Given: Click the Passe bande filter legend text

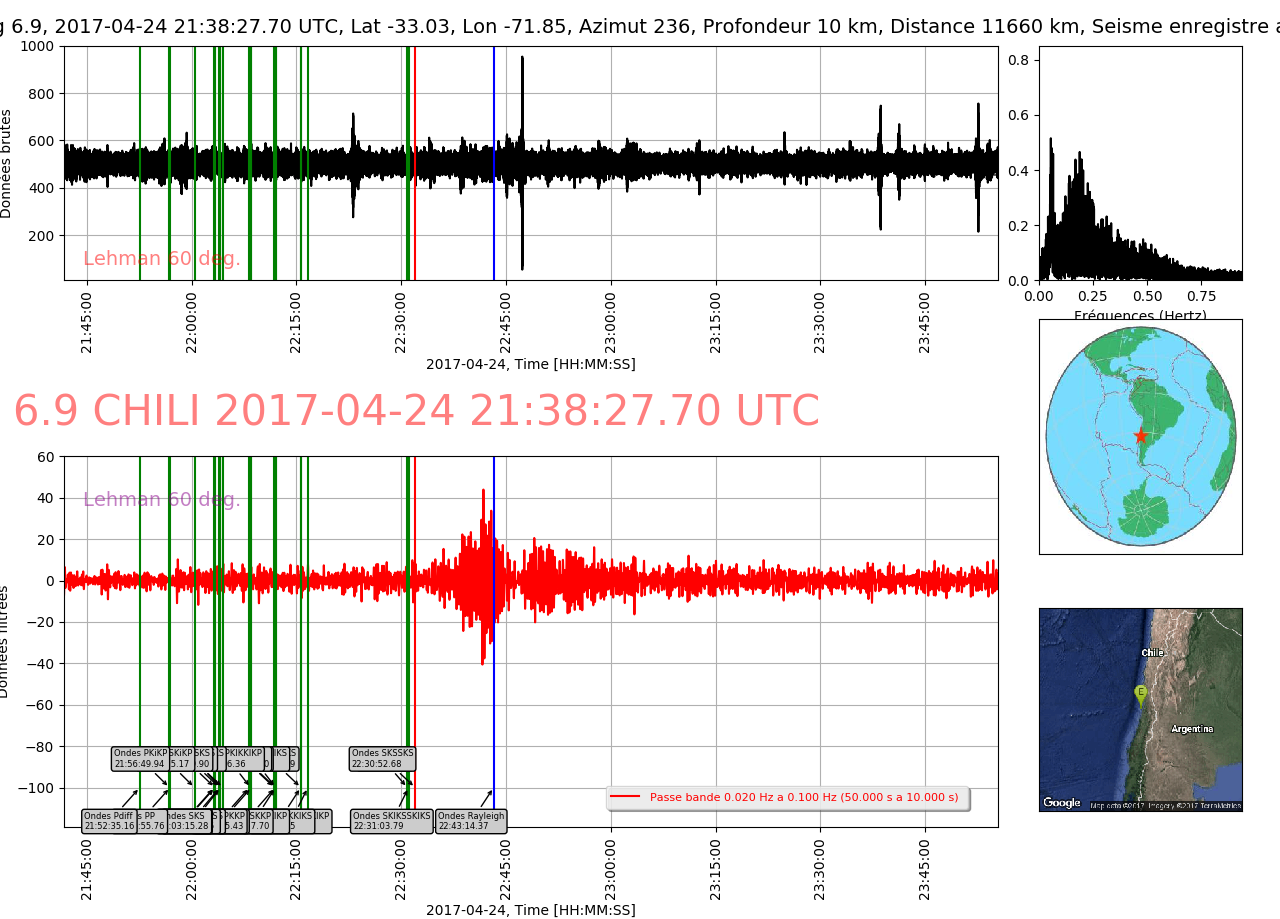Looking at the screenshot, I should (x=803, y=797).
